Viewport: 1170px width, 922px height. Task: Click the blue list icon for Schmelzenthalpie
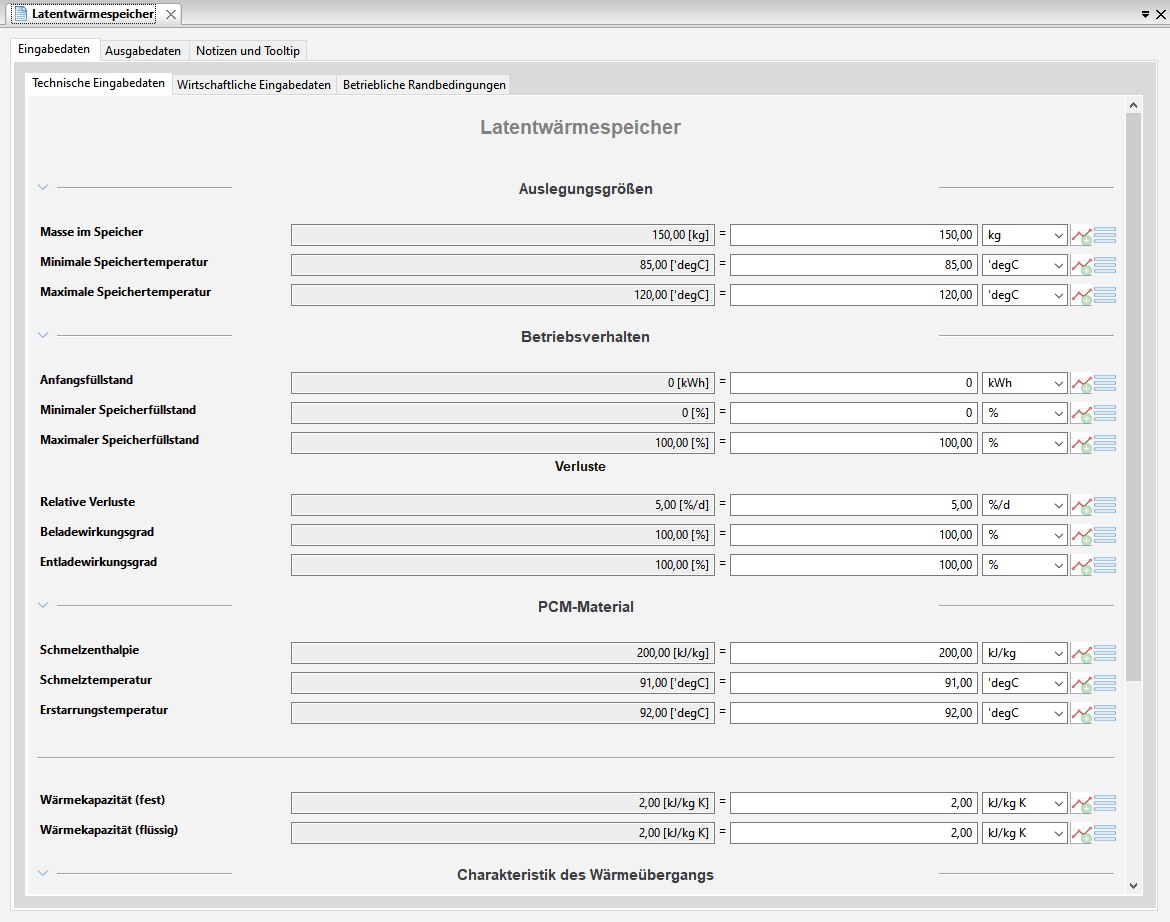(x=1105, y=653)
